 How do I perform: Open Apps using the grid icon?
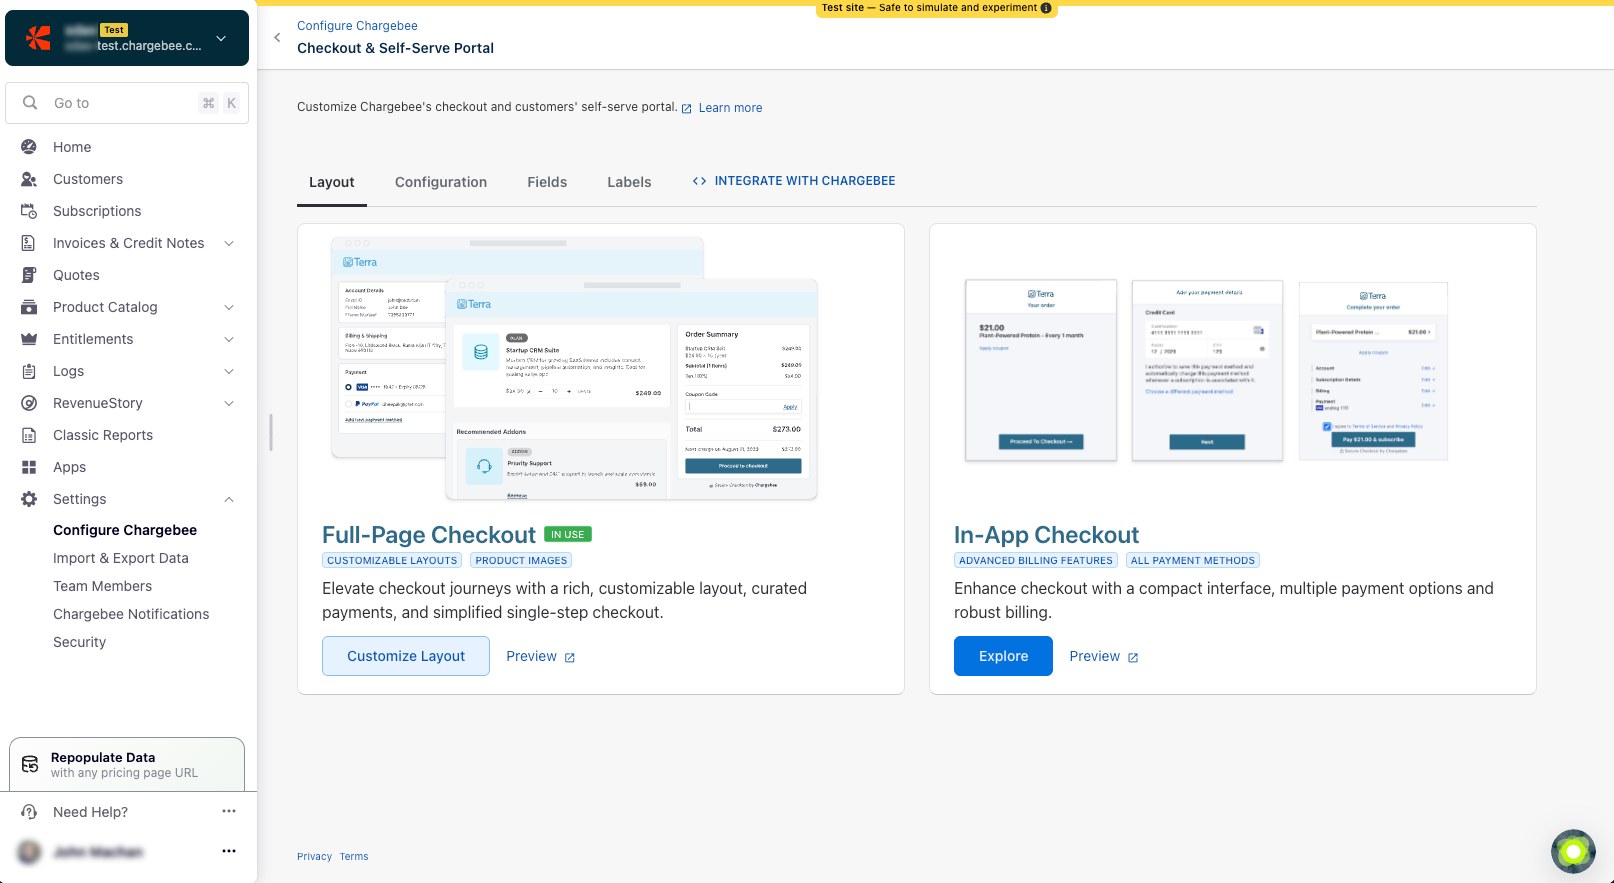tap(29, 467)
